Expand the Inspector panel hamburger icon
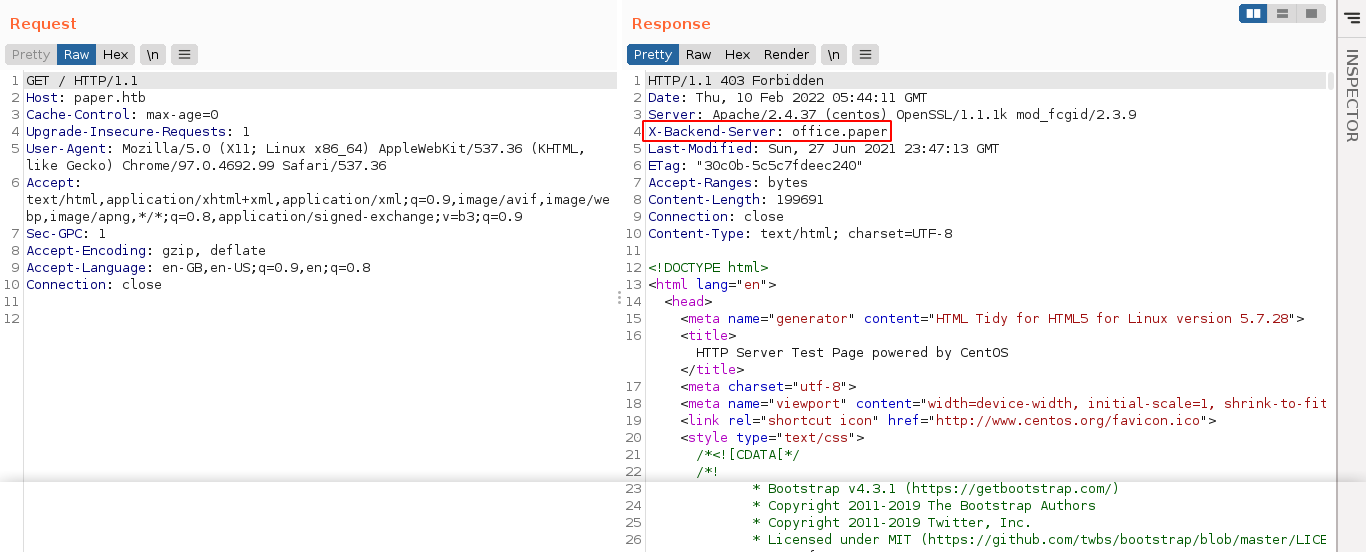The width and height of the screenshot is (1366, 552). tap(1352, 16)
